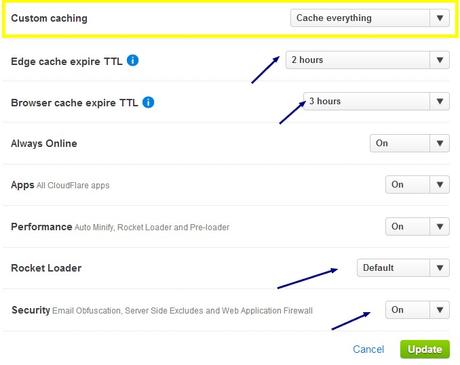Open the Rocket Loader dropdown arrow
460x365 pixels.
(440, 268)
